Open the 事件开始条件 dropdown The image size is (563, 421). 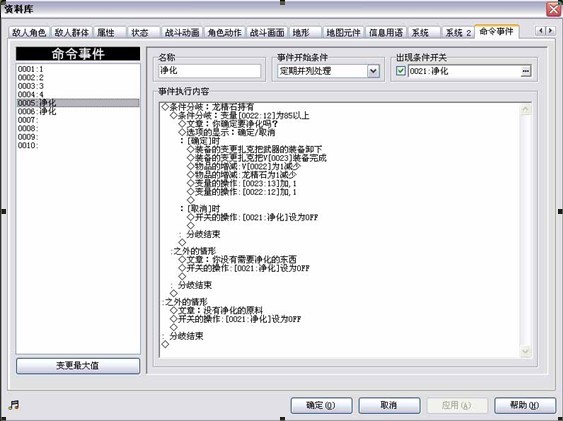point(373,71)
